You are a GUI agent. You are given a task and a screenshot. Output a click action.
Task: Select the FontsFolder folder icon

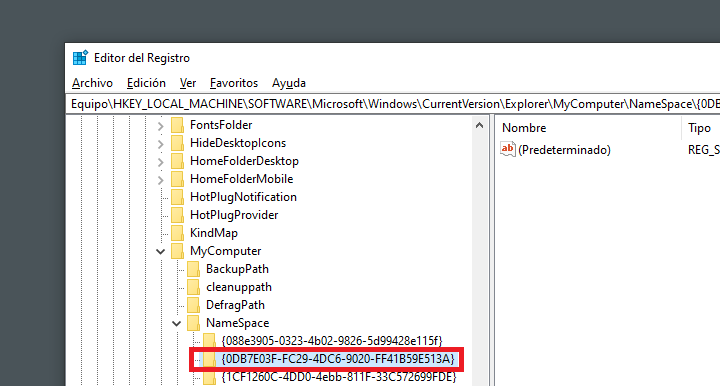pyautogui.click(x=177, y=125)
